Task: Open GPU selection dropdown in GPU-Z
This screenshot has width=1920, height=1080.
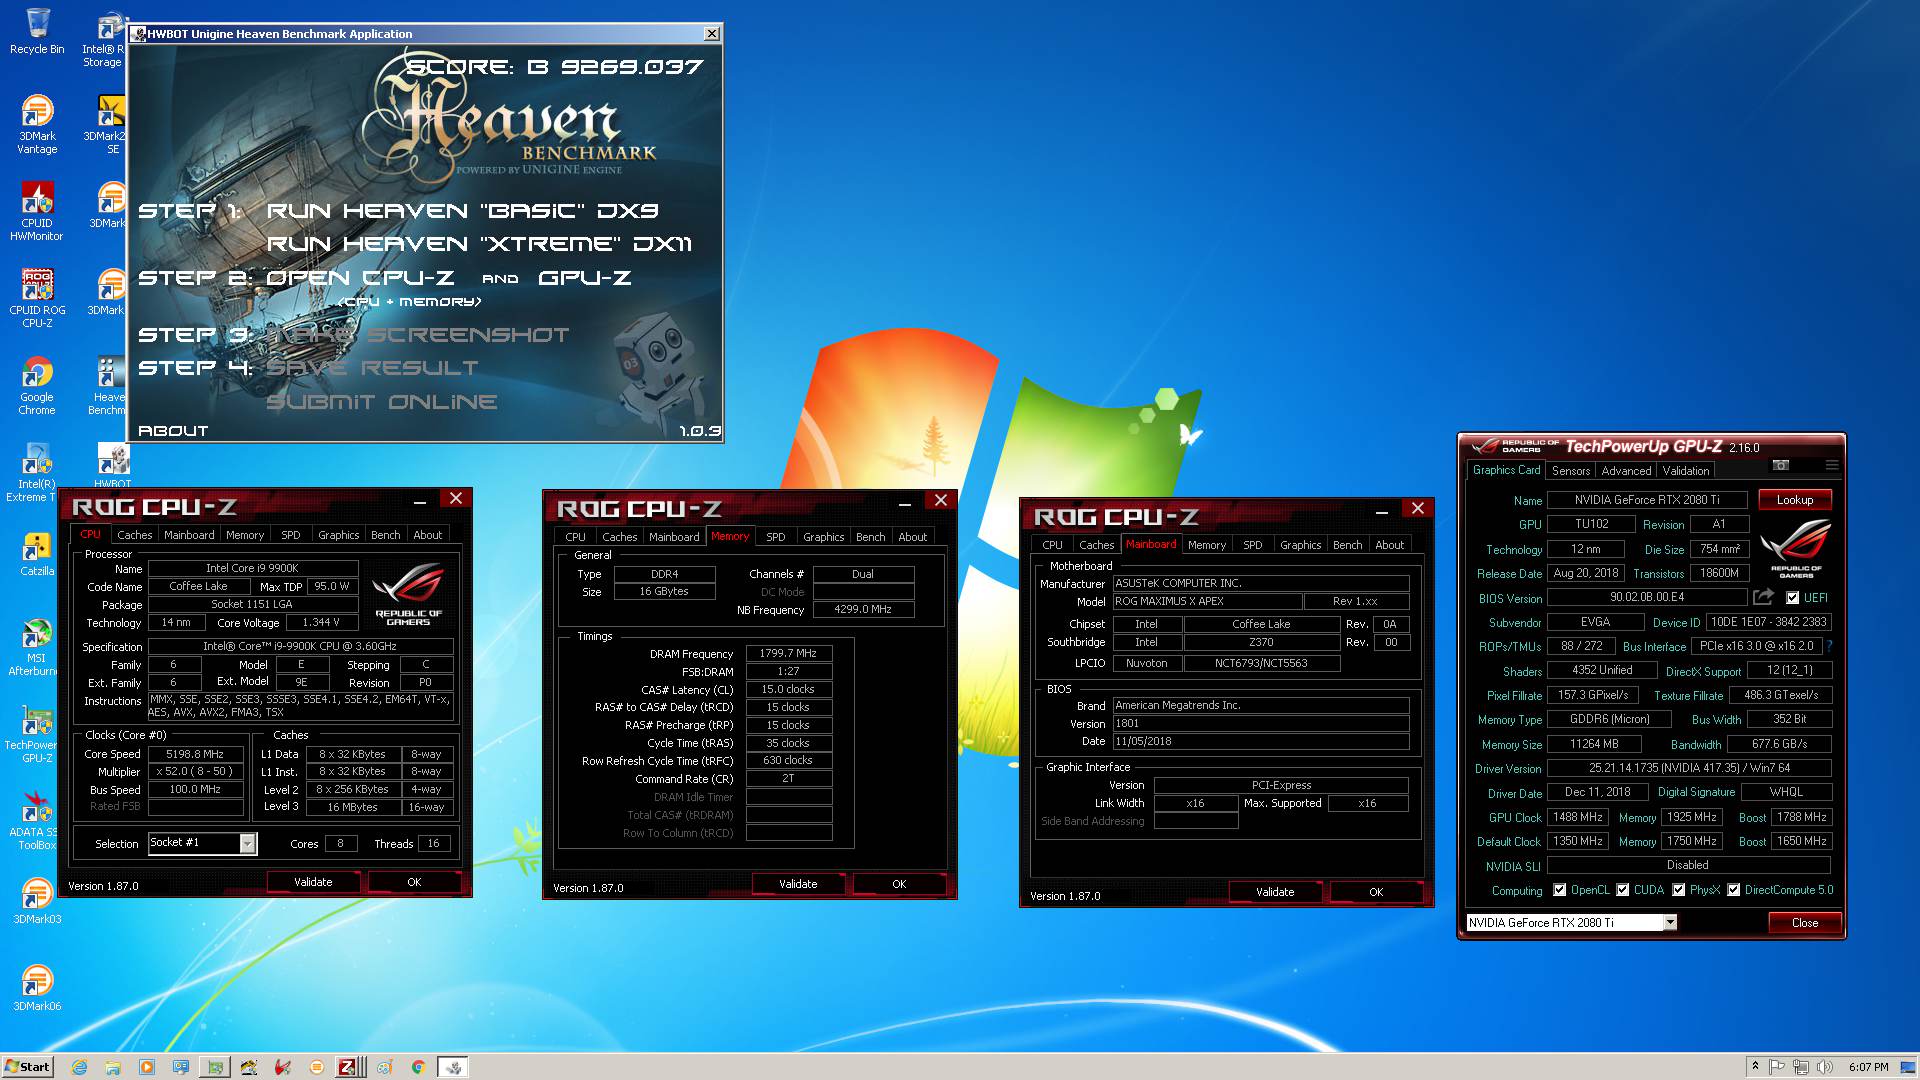Action: point(1670,923)
